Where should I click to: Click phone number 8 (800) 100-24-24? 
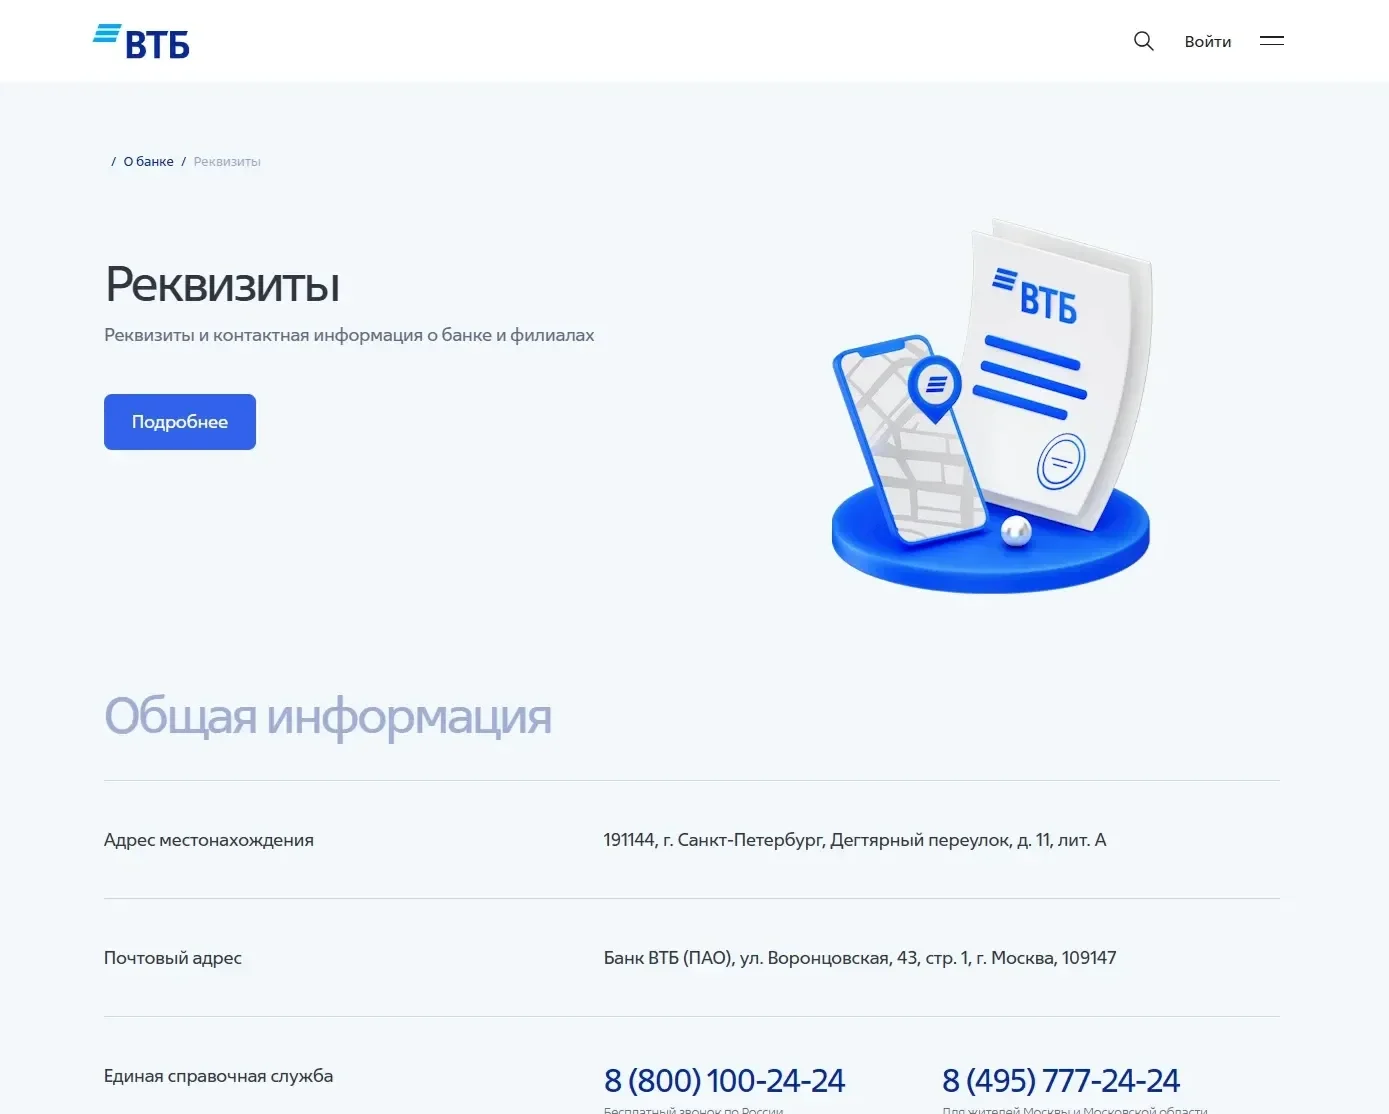point(724,1080)
